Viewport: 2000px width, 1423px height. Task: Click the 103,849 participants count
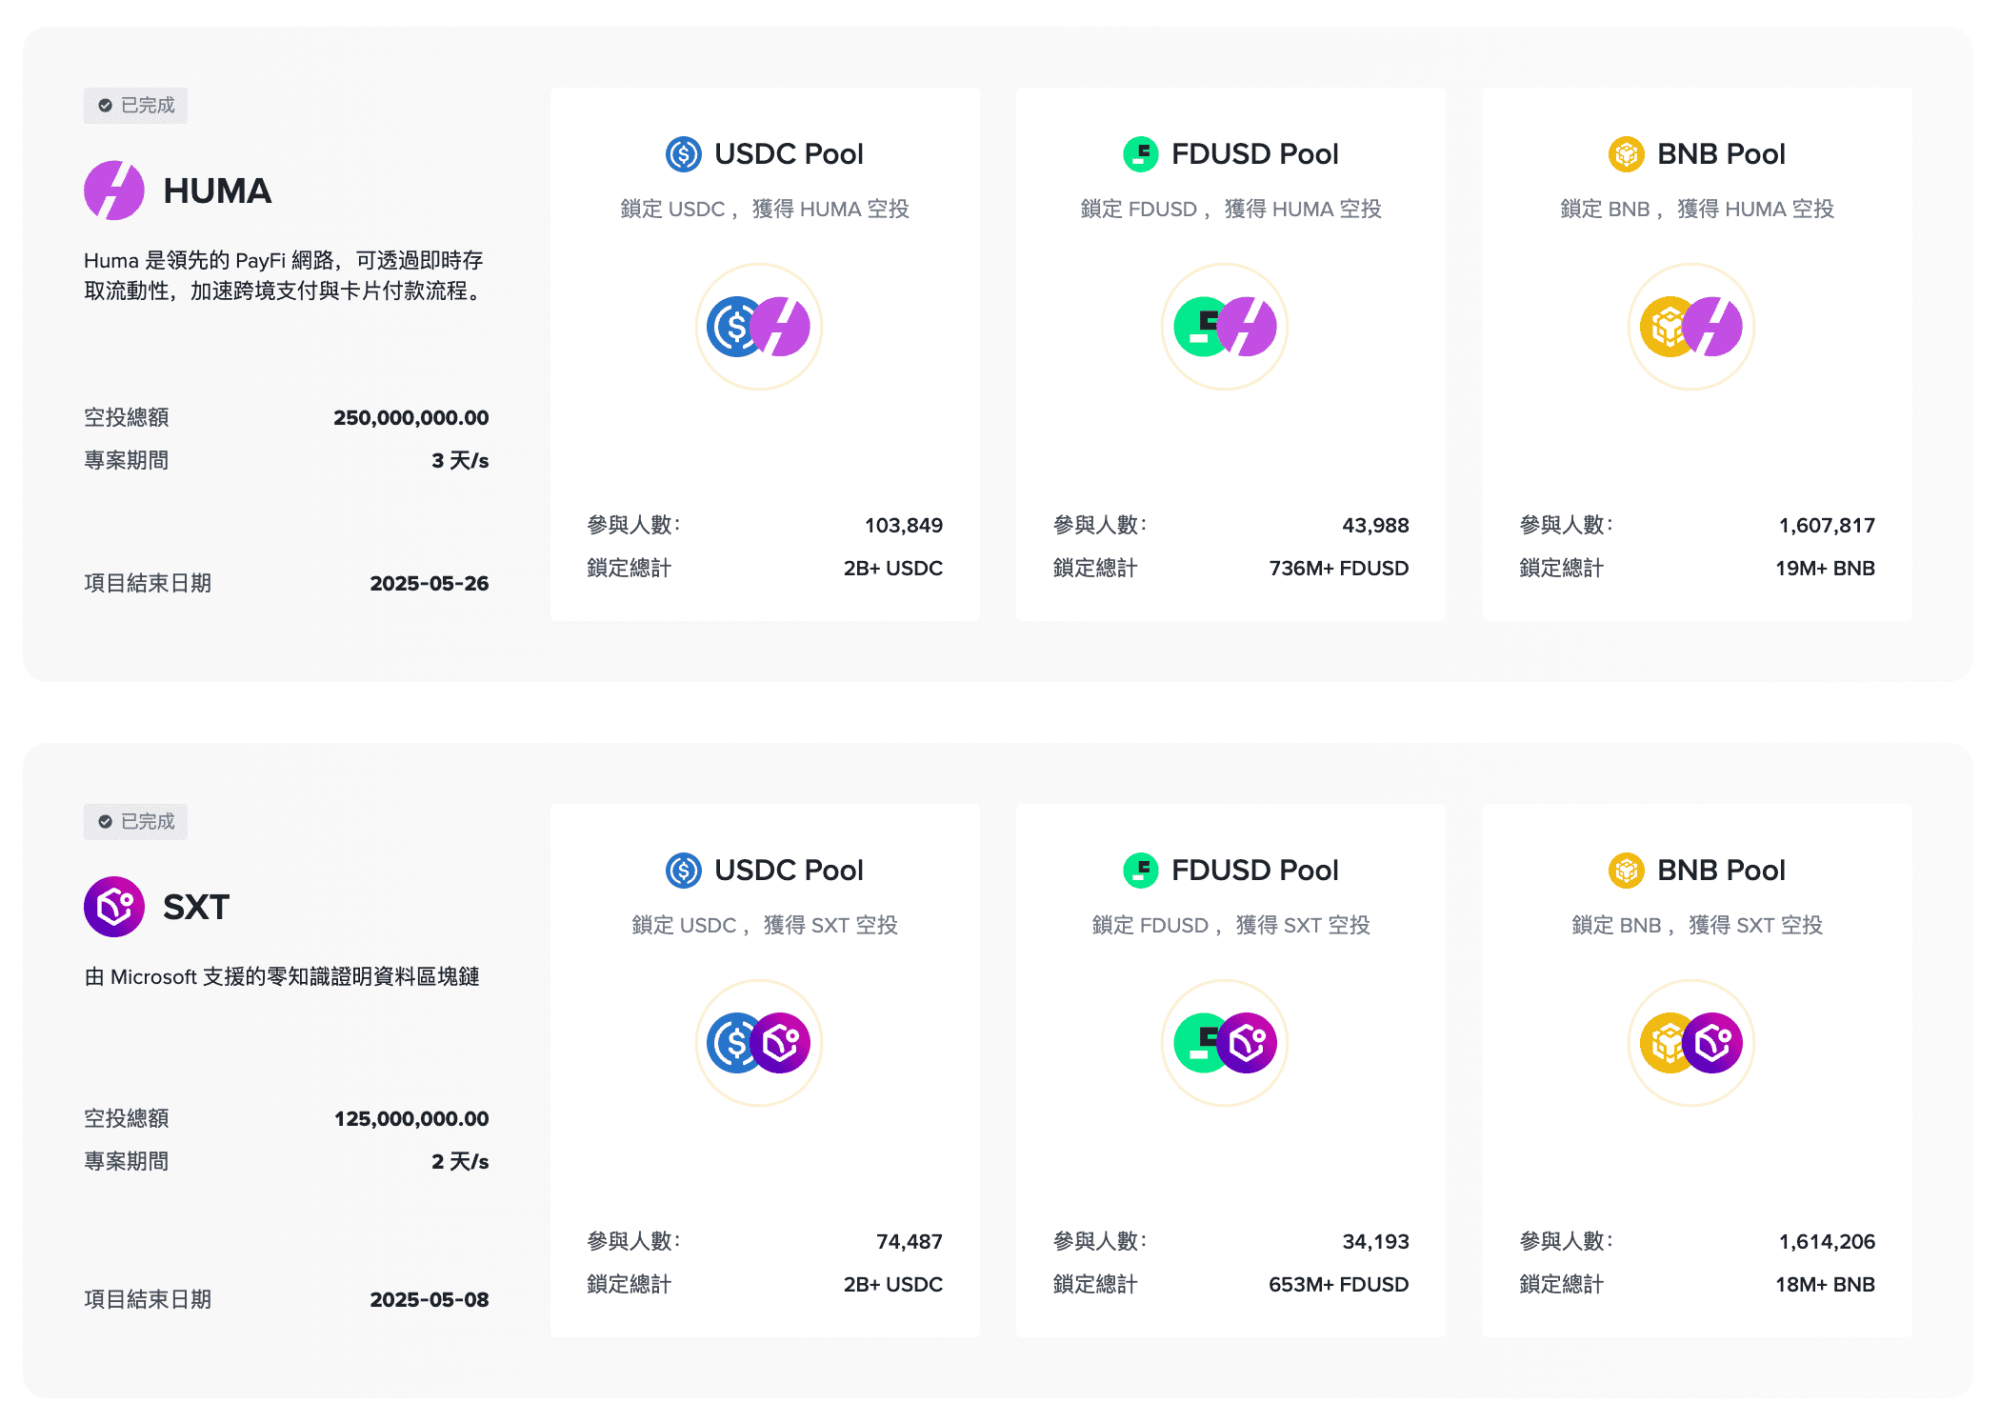coord(904,526)
